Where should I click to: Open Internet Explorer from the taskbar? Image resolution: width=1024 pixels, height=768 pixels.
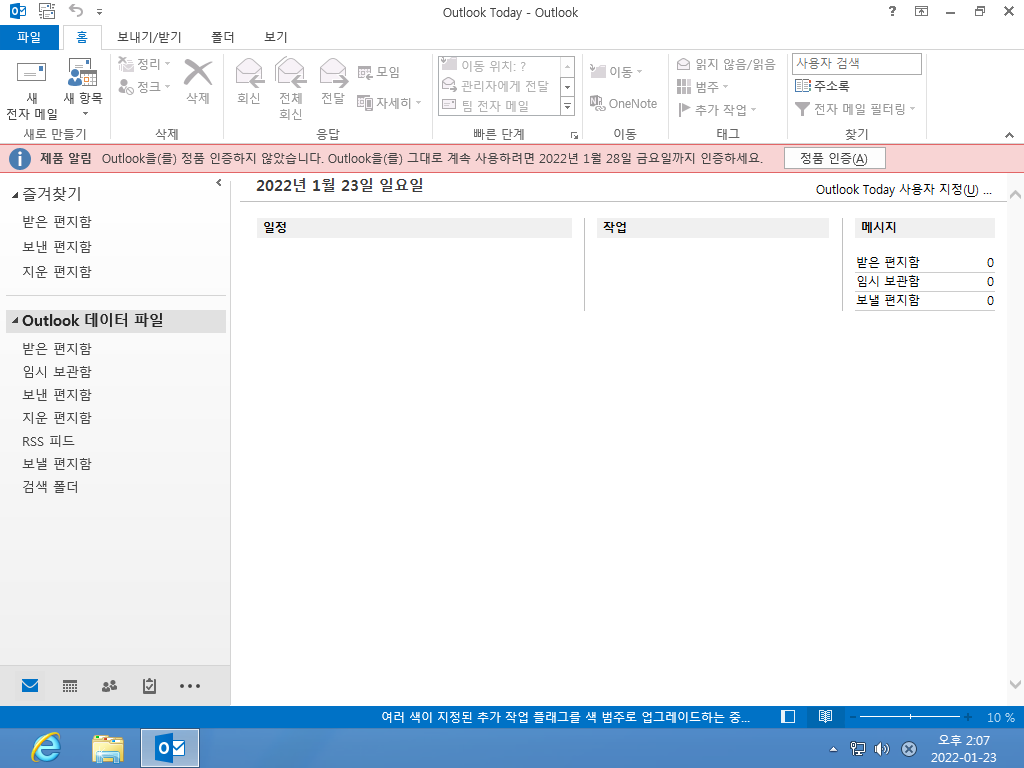tap(46, 748)
